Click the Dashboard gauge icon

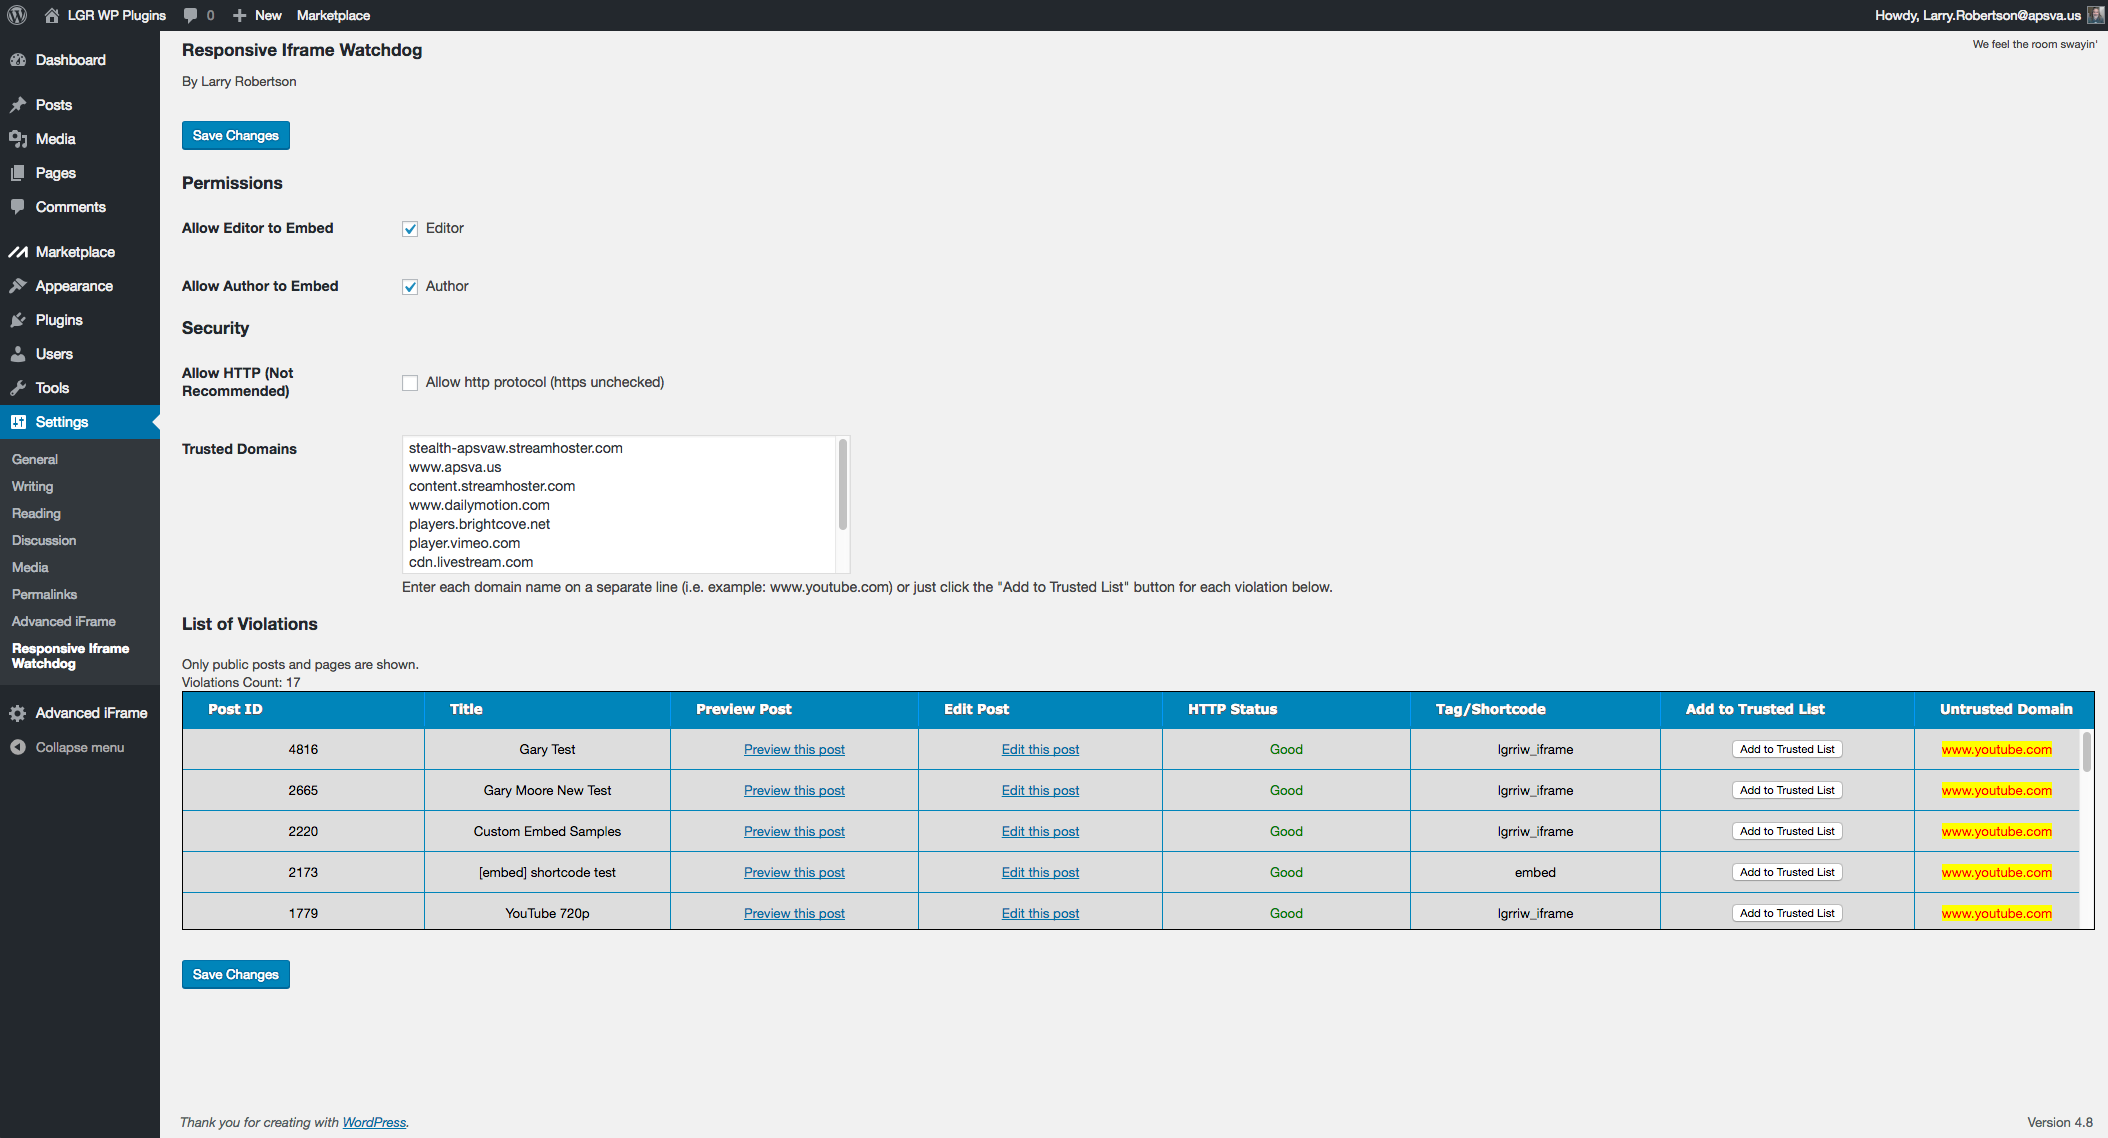tap(18, 60)
